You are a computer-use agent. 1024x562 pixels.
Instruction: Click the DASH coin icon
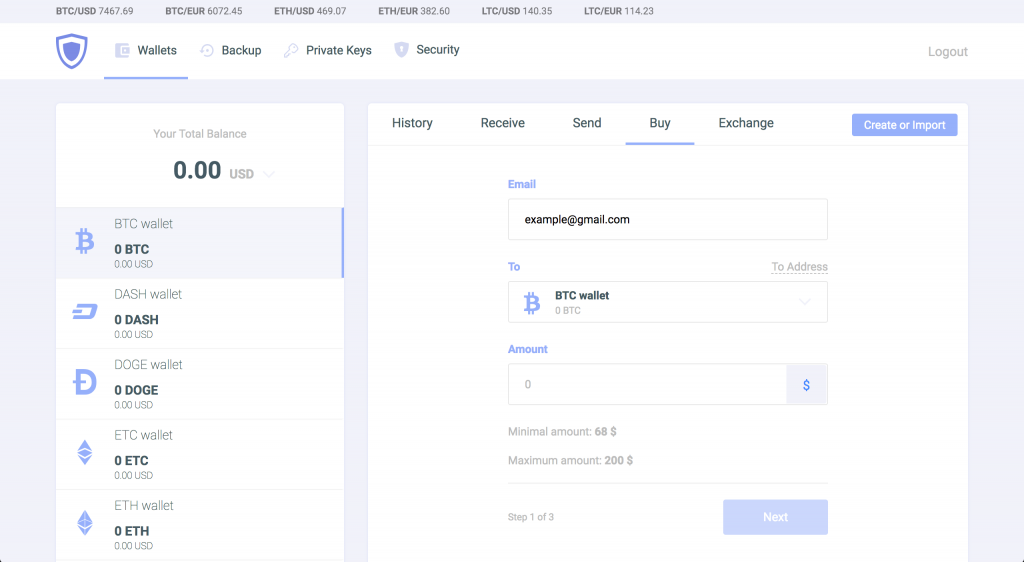point(85,312)
